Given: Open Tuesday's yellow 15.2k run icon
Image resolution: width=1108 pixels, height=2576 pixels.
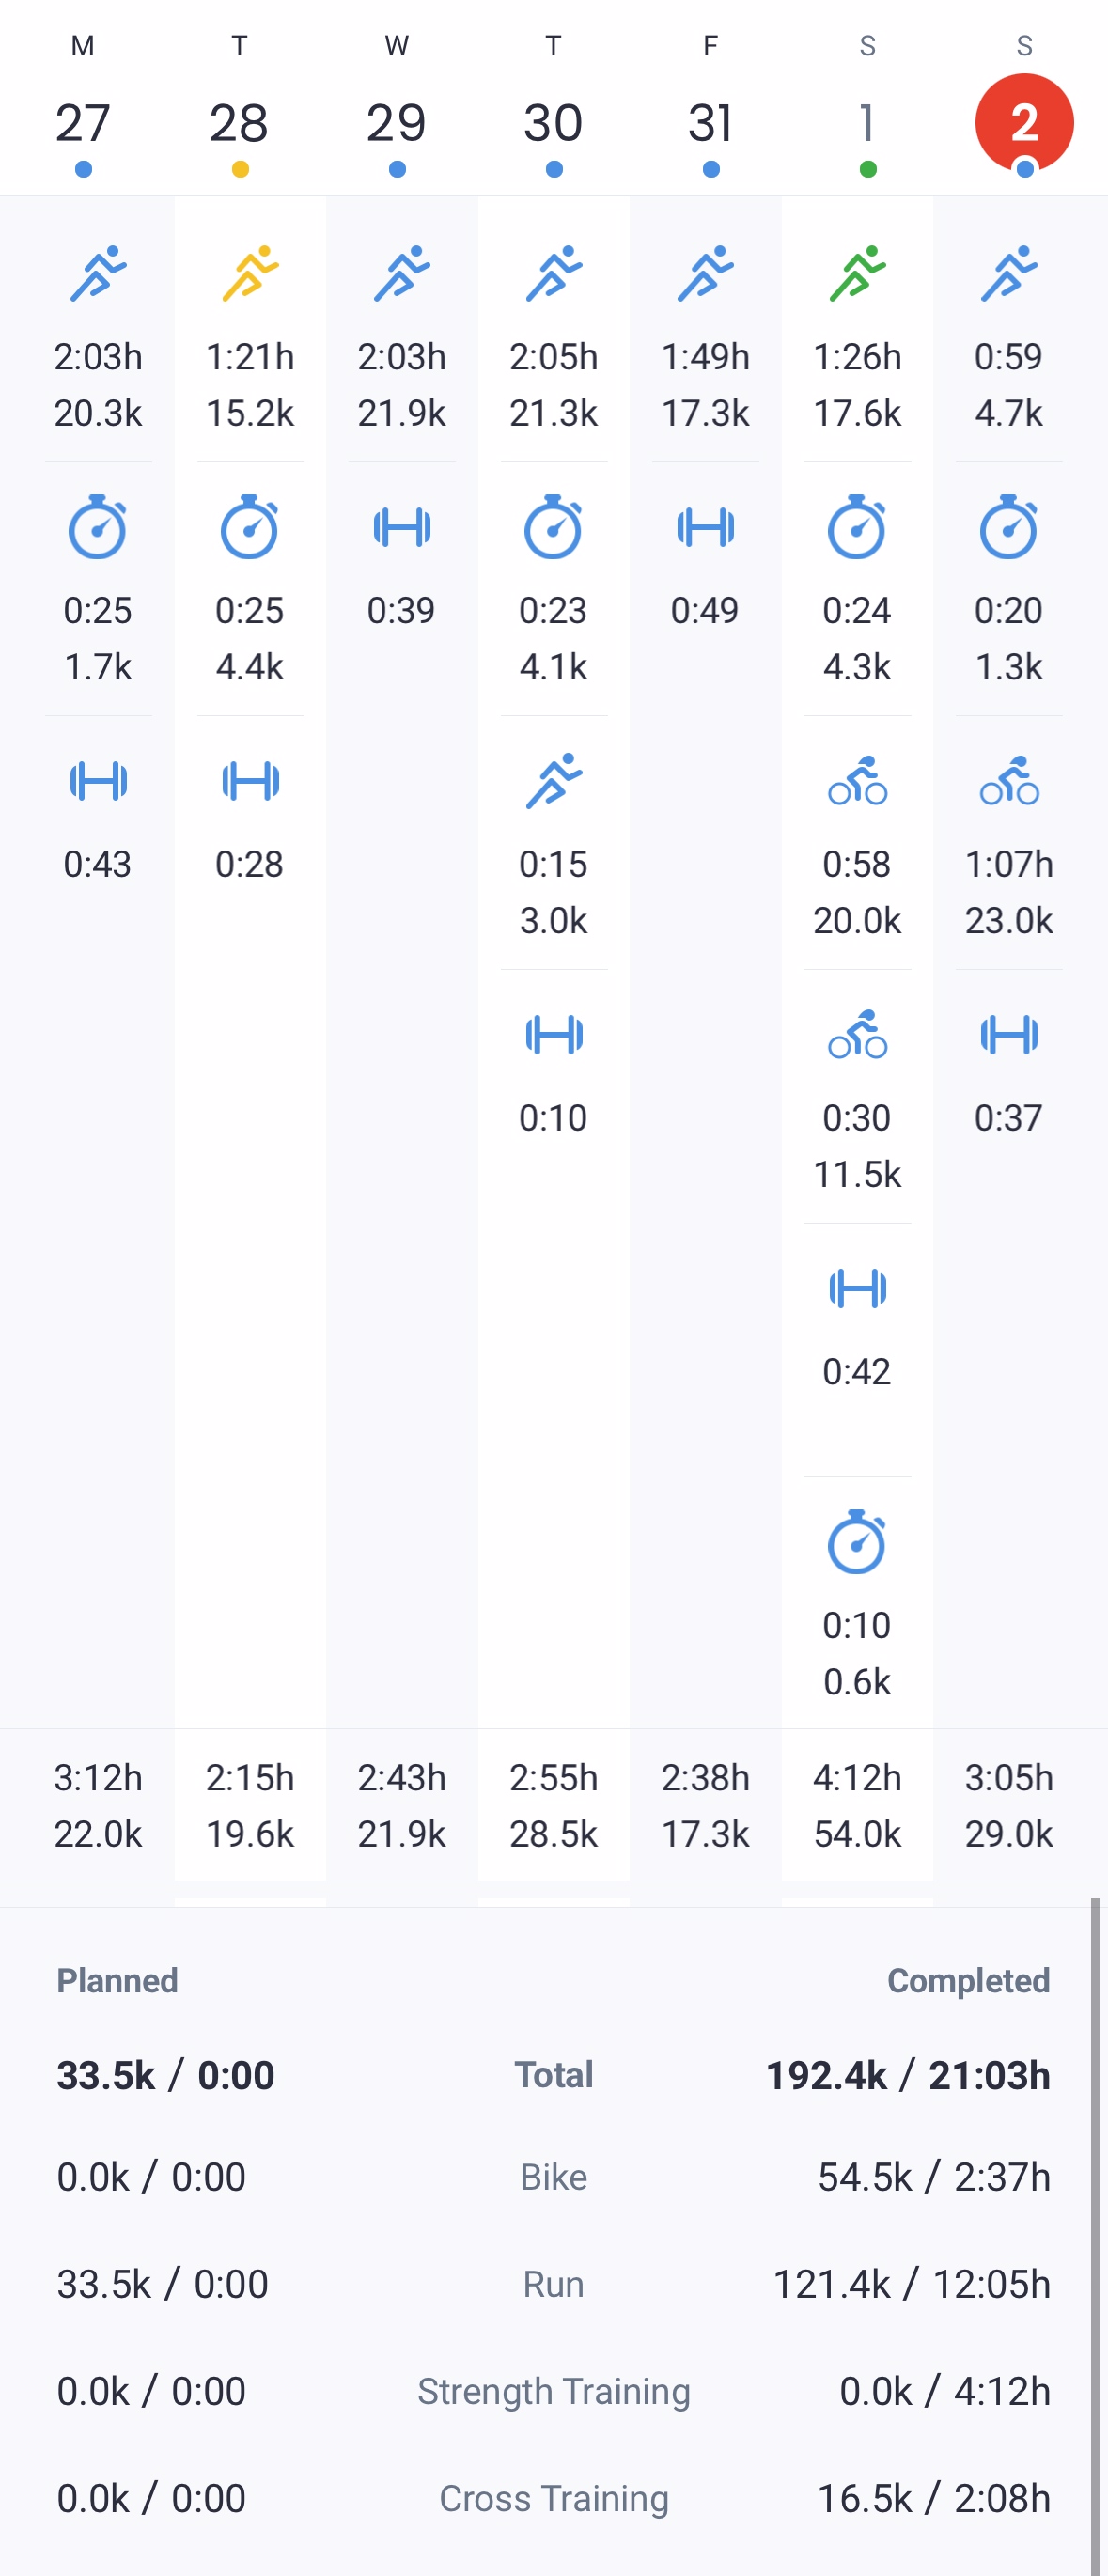Looking at the screenshot, I should pos(250,273).
